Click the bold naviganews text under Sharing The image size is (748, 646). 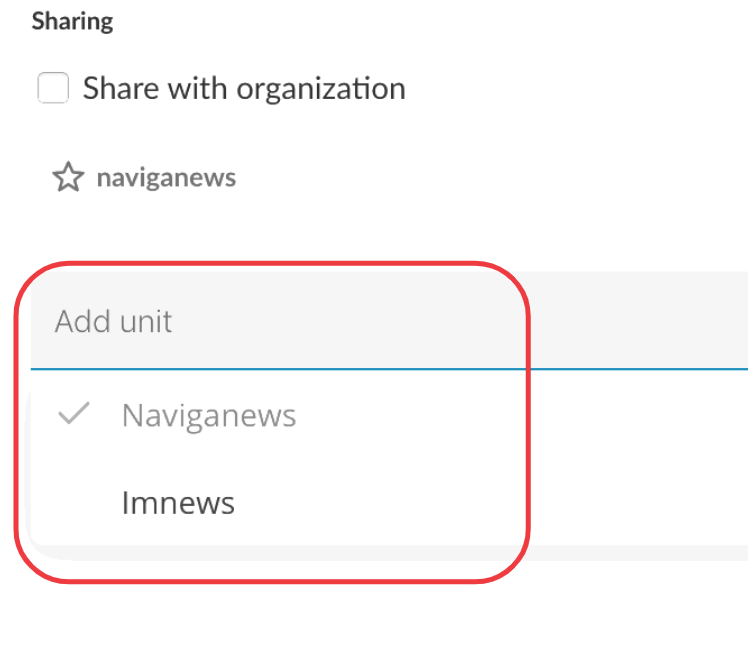(166, 179)
